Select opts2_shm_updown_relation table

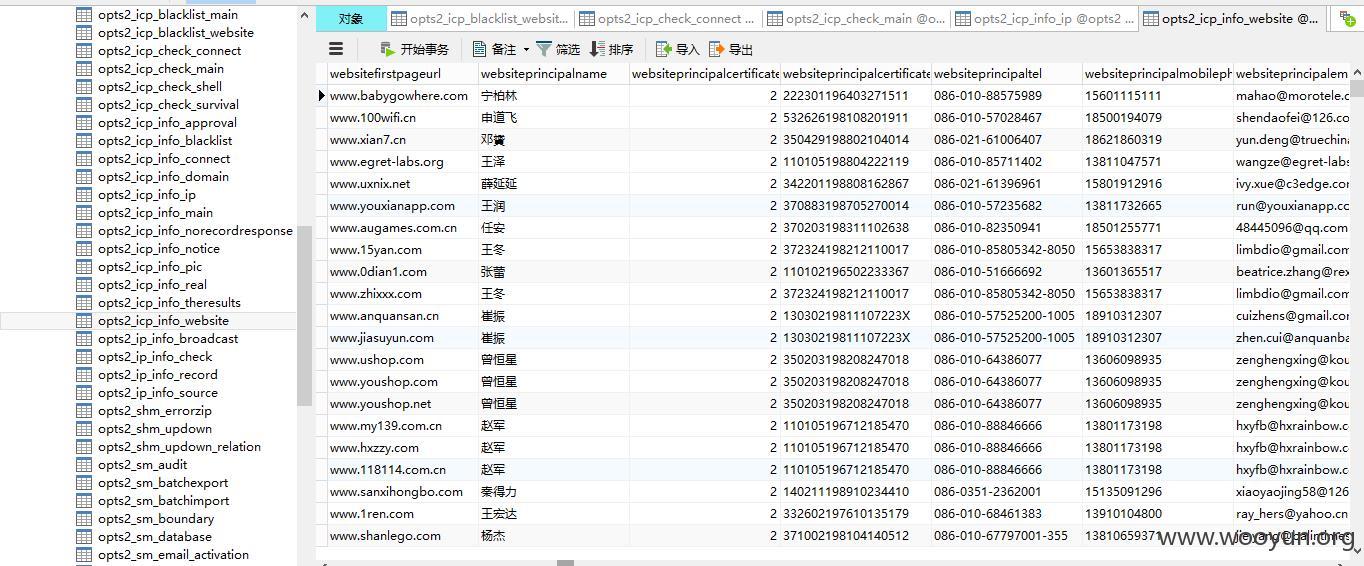coord(179,447)
